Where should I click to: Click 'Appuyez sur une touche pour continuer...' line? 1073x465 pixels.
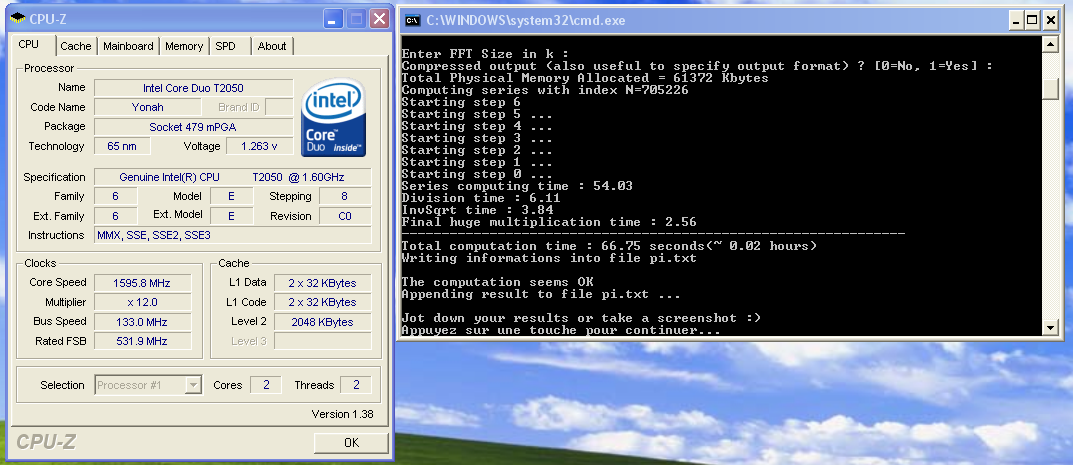(x=561, y=330)
